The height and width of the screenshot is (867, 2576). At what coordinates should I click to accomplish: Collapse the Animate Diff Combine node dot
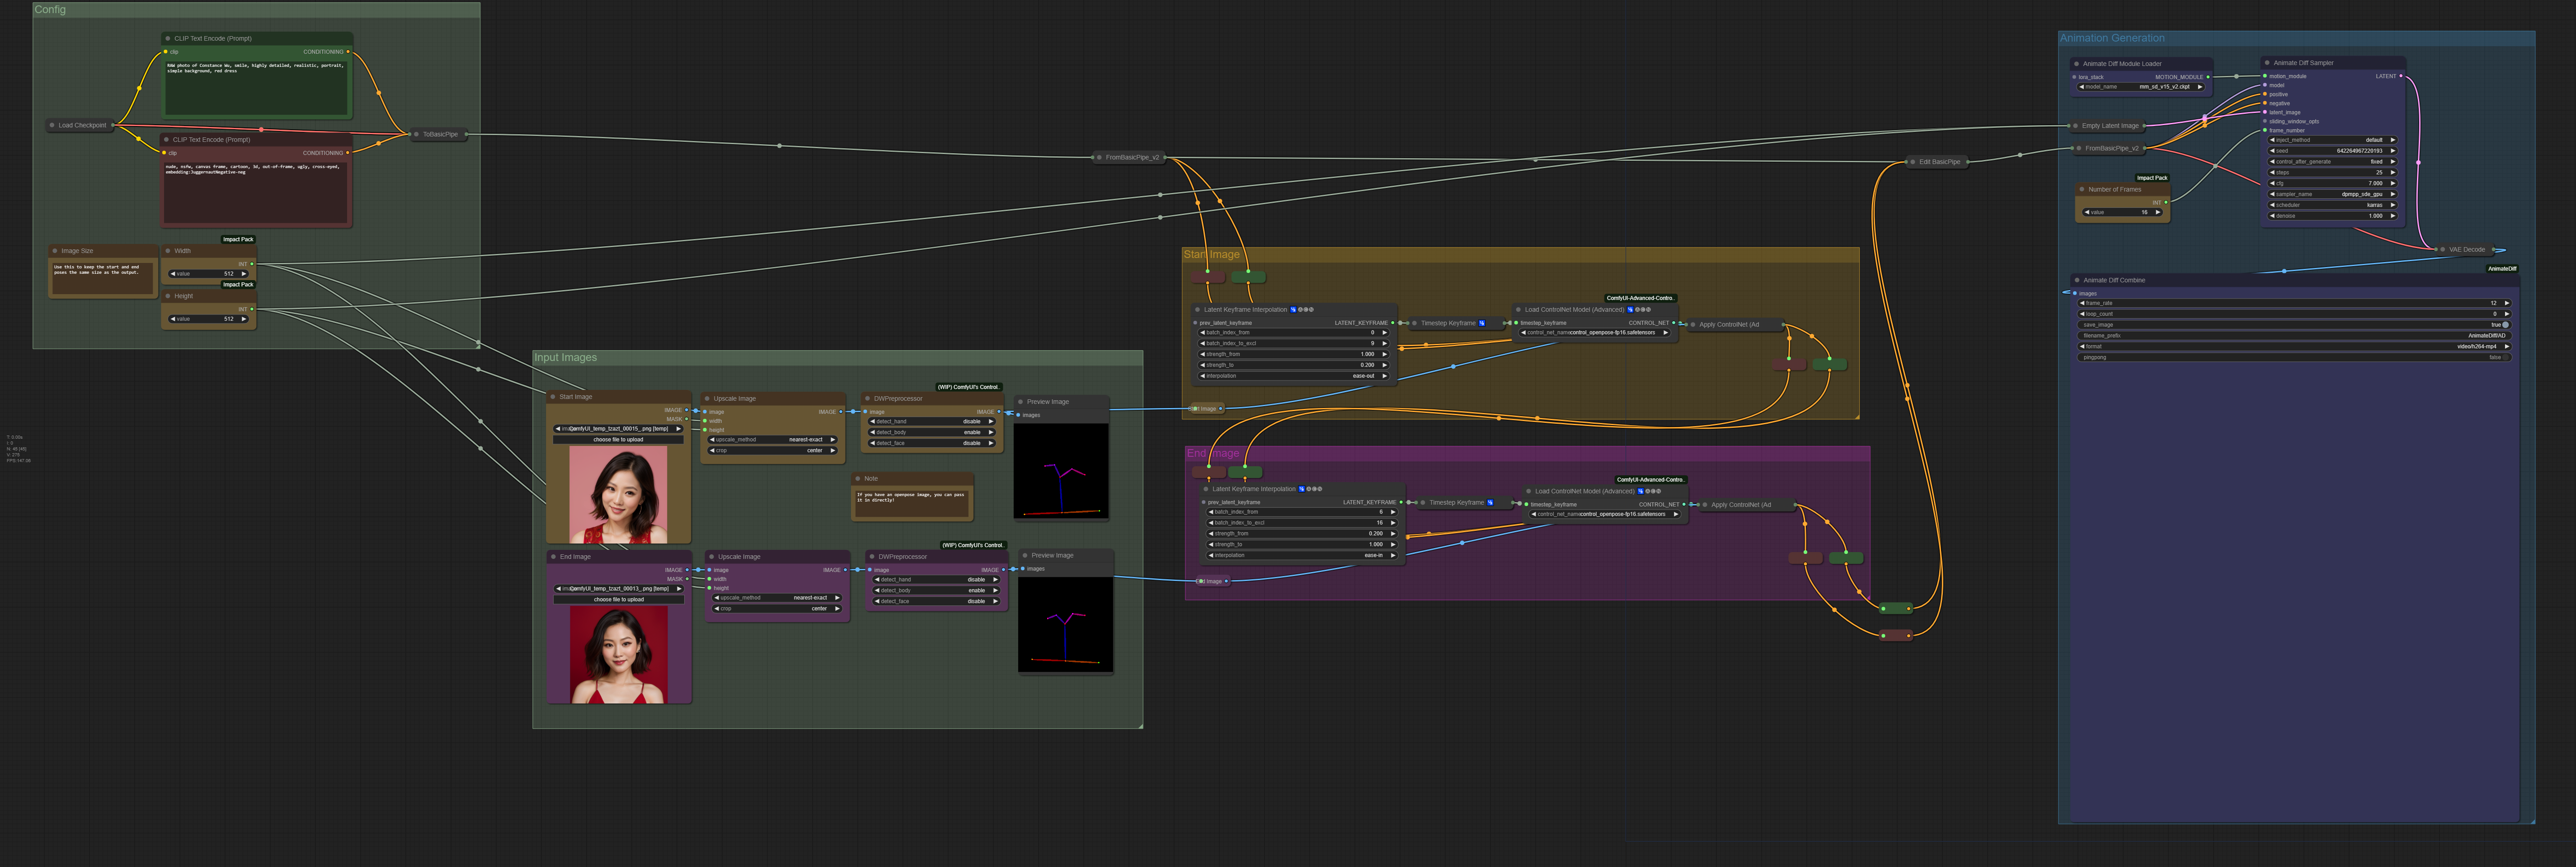click(2077, 280)
